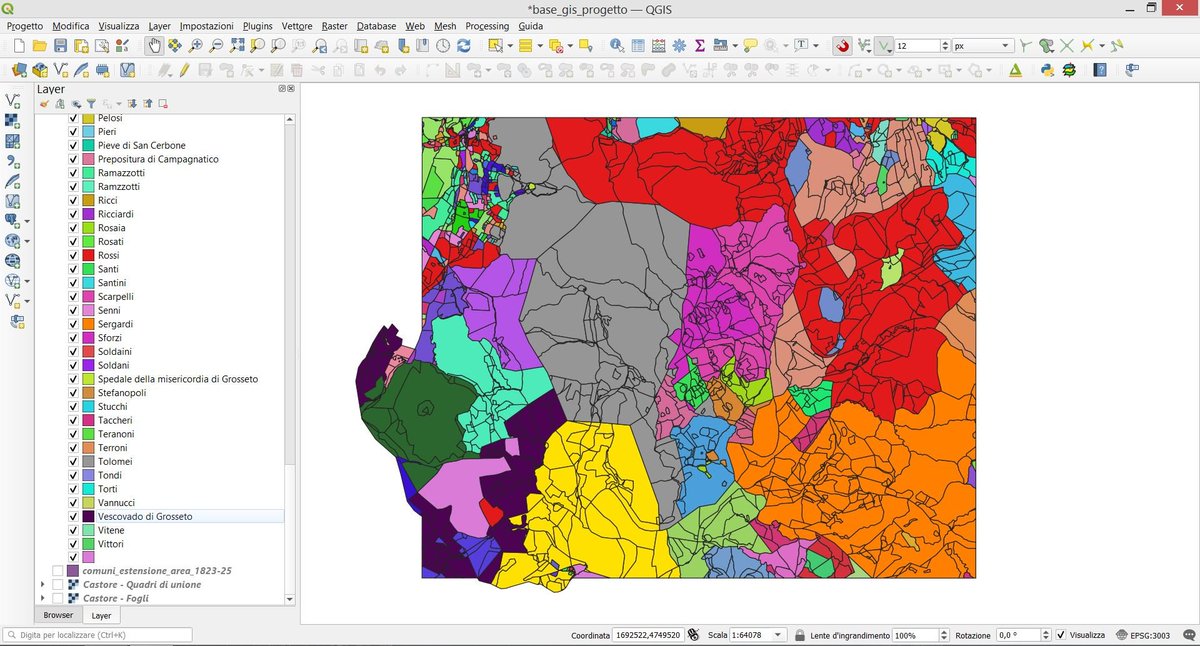Show statistical summary sigma icon

[700, 46]
